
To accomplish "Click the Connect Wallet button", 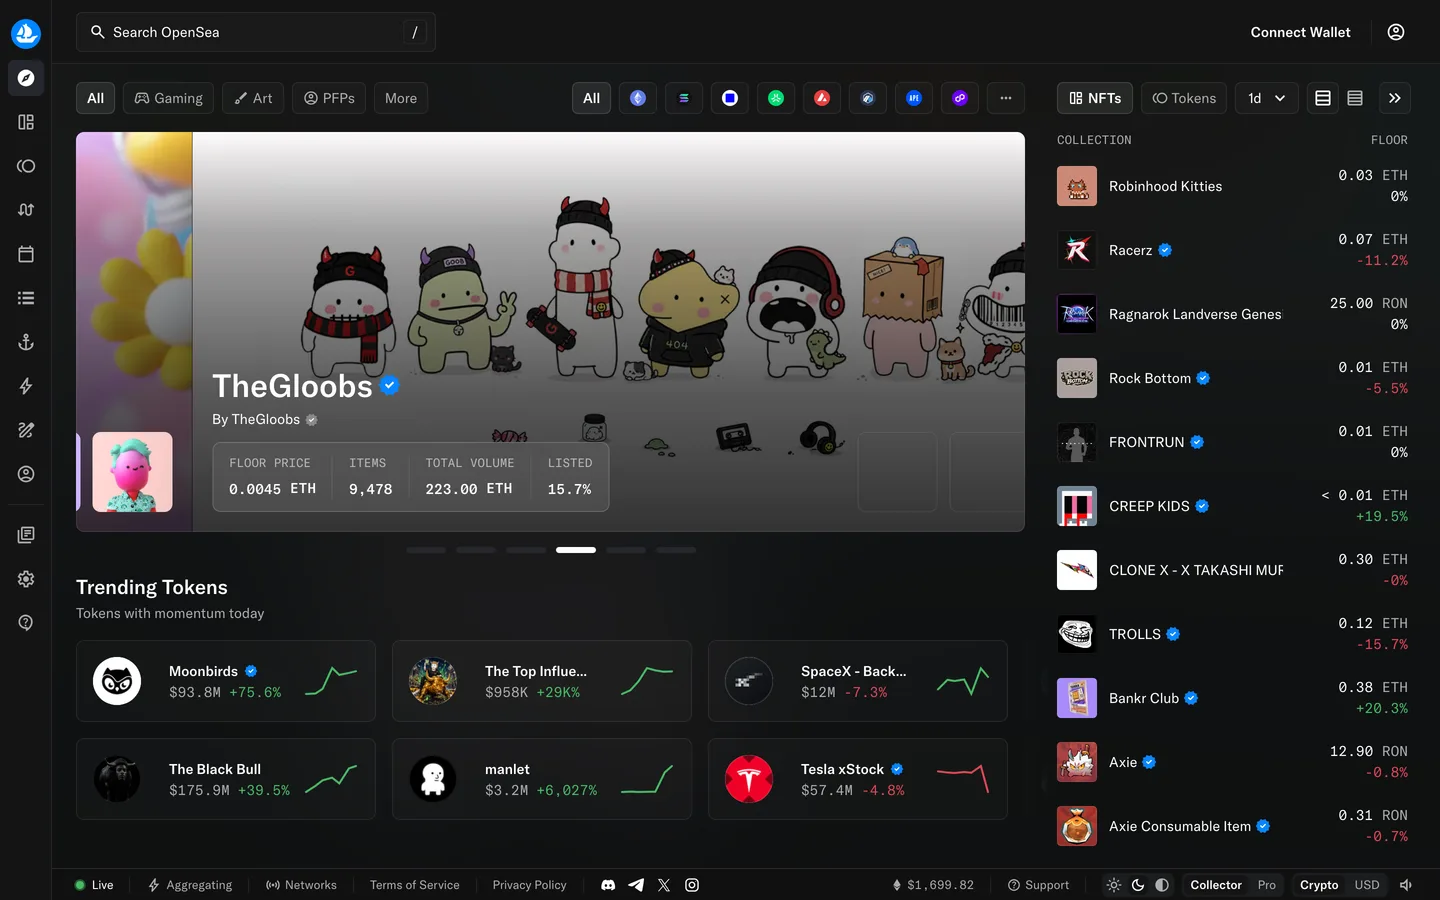I will pos(1300,32).
